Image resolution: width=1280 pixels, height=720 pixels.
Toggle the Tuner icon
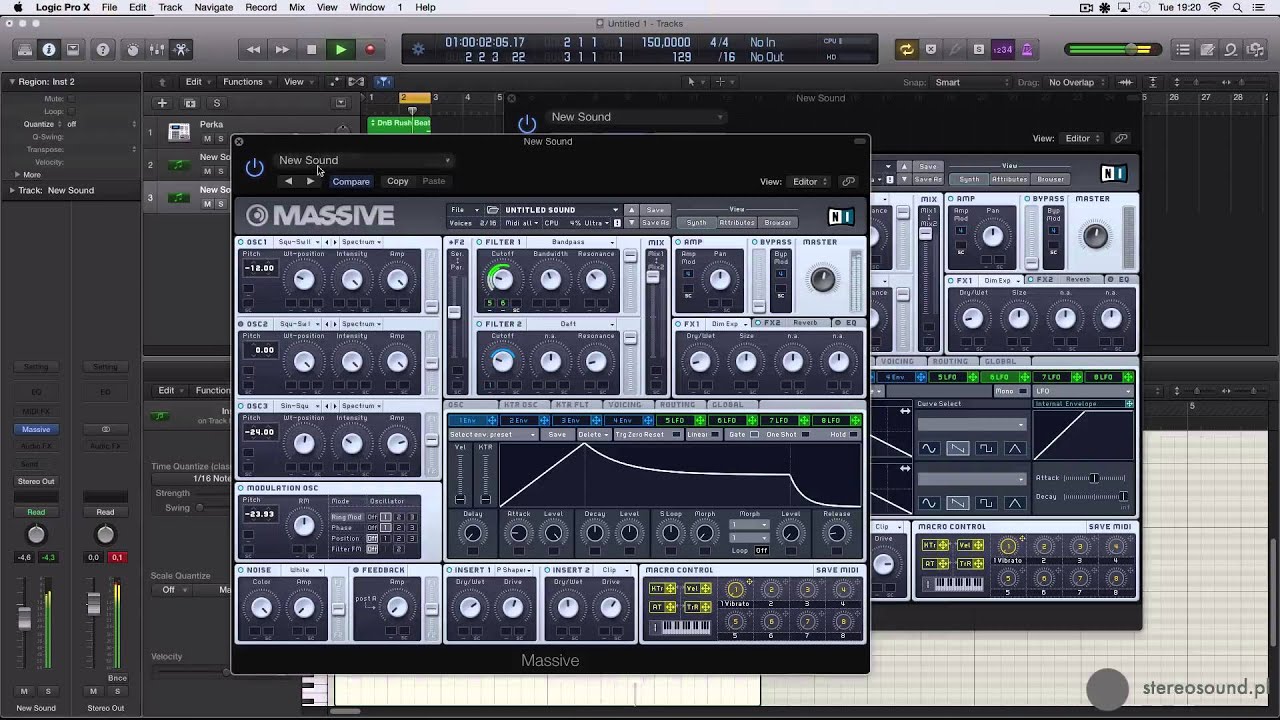(955, 49)
